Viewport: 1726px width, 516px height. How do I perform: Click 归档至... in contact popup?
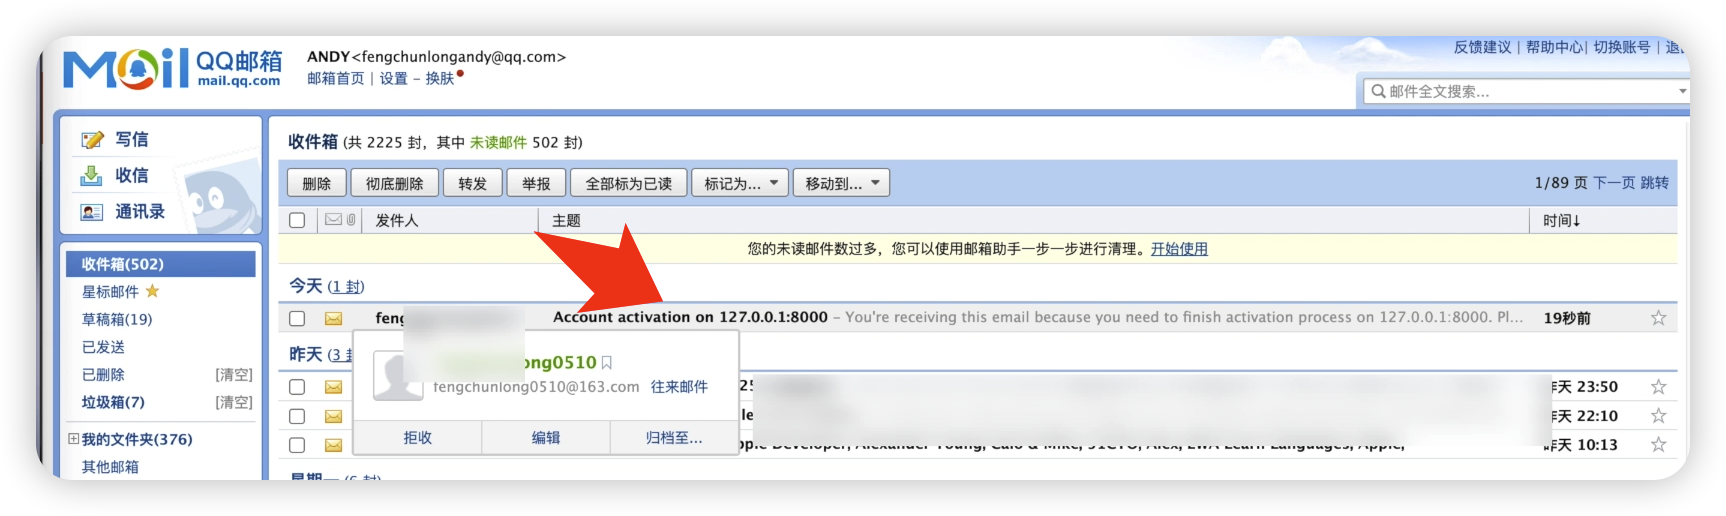point(674,438)
